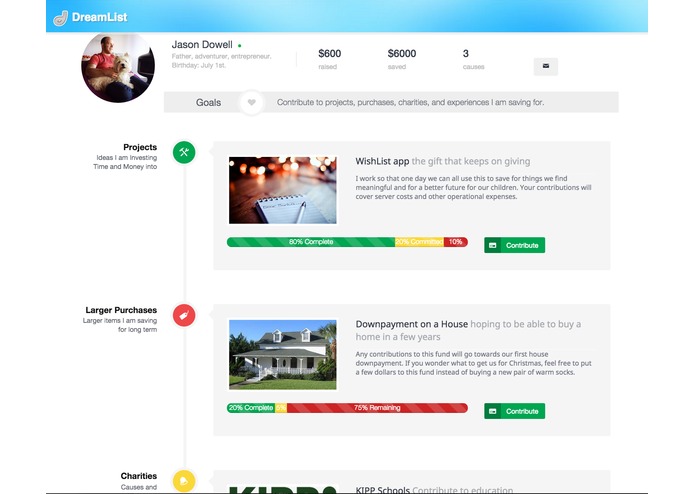Click the card icon on WishList Contribute

pyautogui.click(x=492, y=245)
